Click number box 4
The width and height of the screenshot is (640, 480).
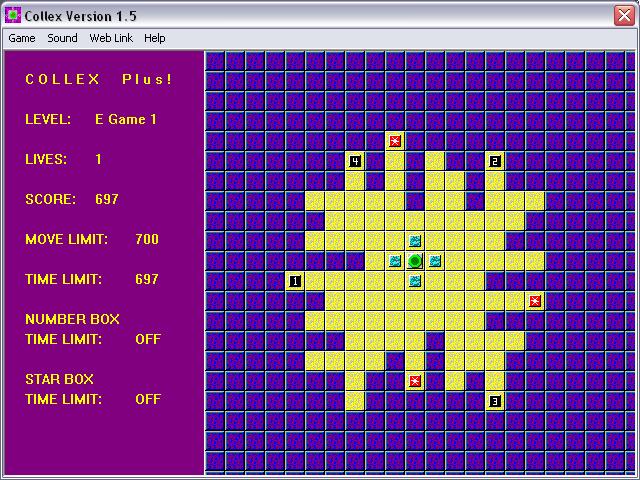[x=355, y=161]
